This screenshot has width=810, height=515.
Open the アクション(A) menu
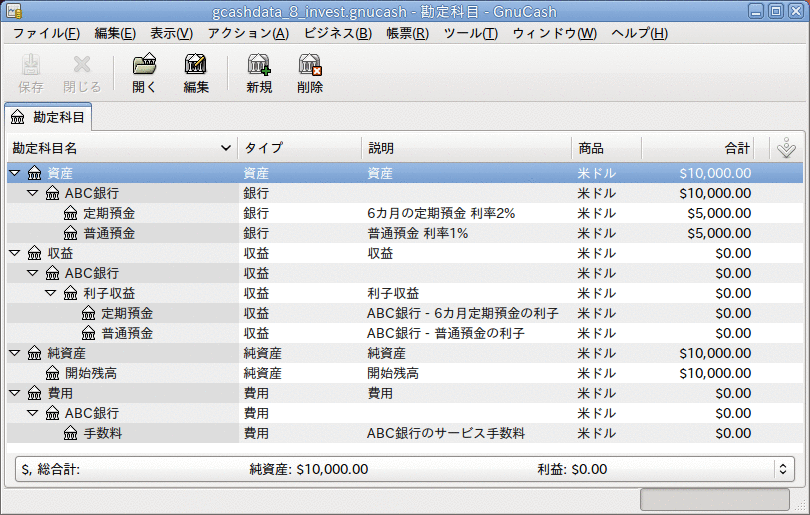[248, 34]
